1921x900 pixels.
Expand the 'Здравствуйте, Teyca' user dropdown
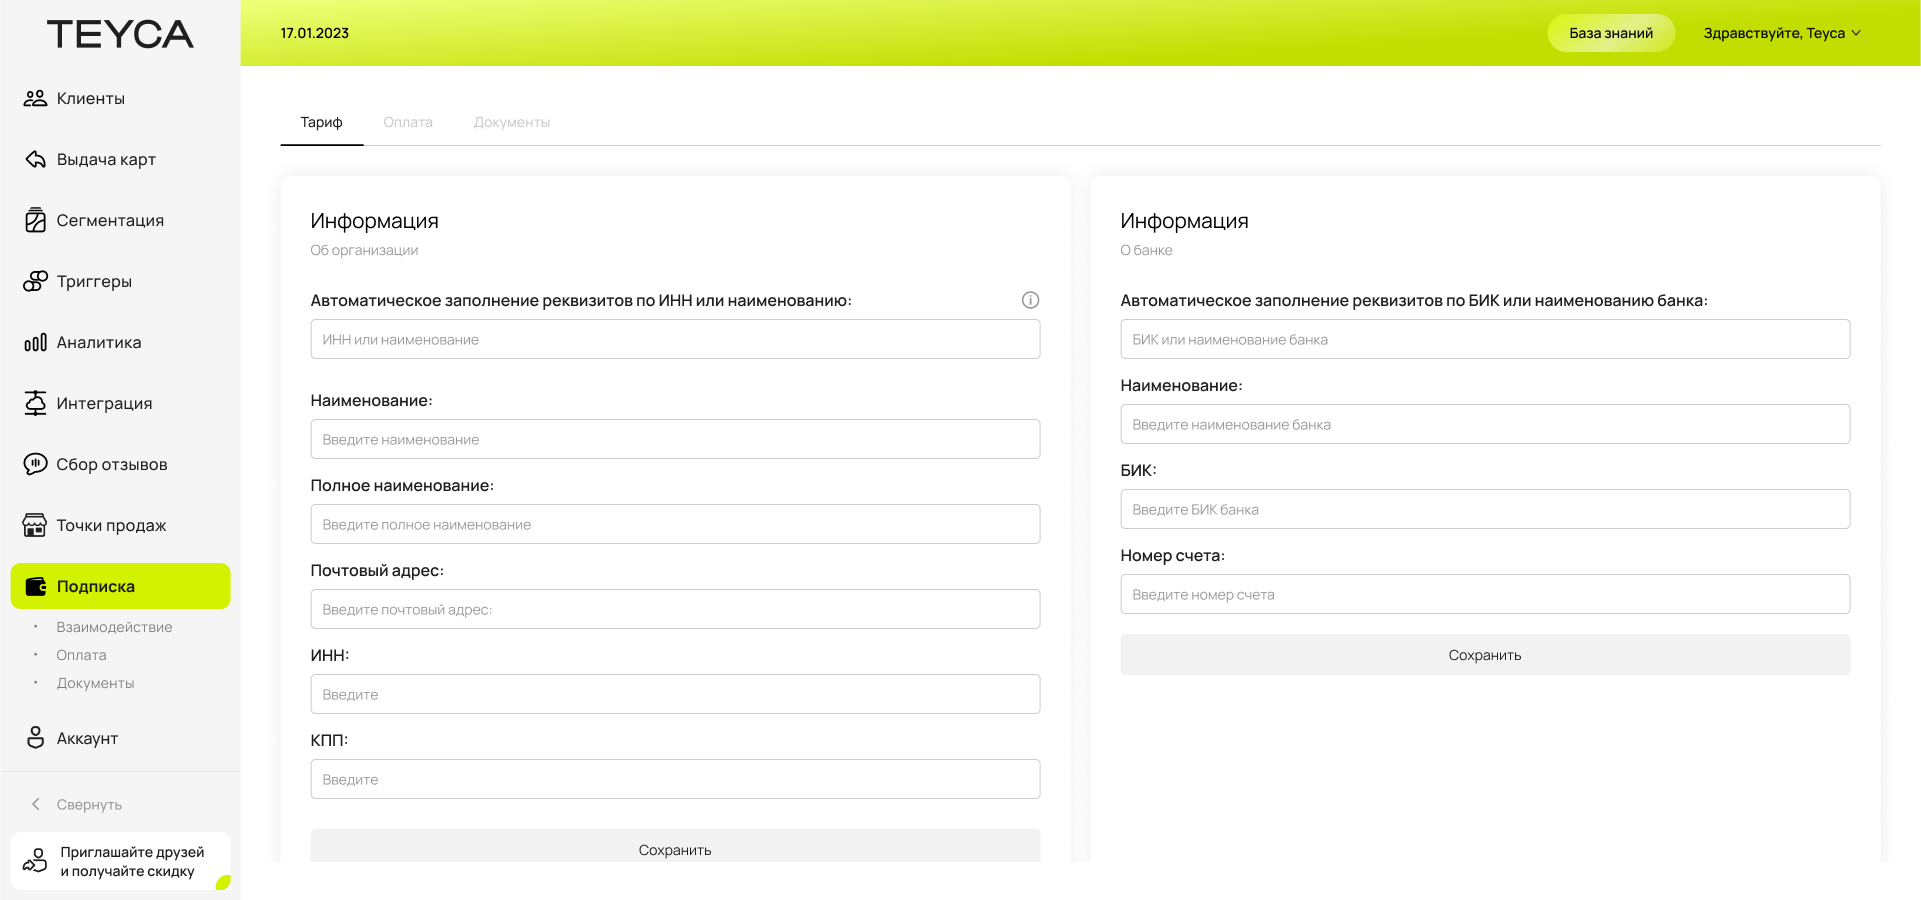(1782, 33)
